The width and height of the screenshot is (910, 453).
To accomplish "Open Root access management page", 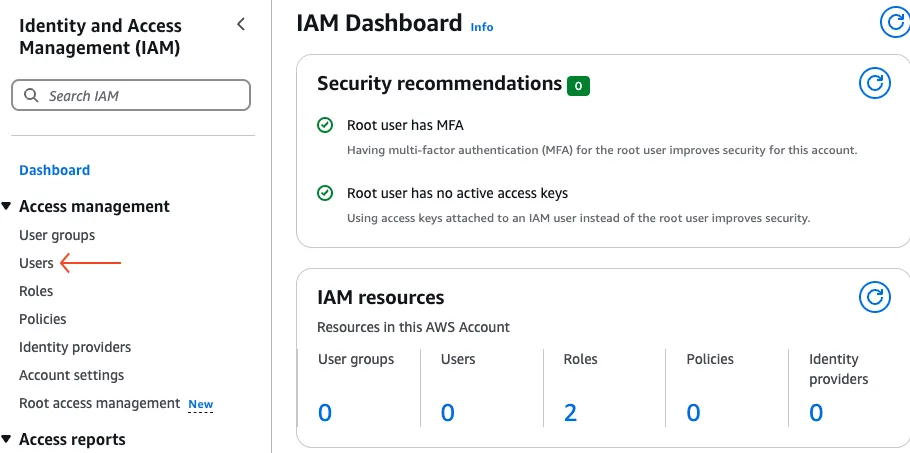I will (x=99, y=403).
